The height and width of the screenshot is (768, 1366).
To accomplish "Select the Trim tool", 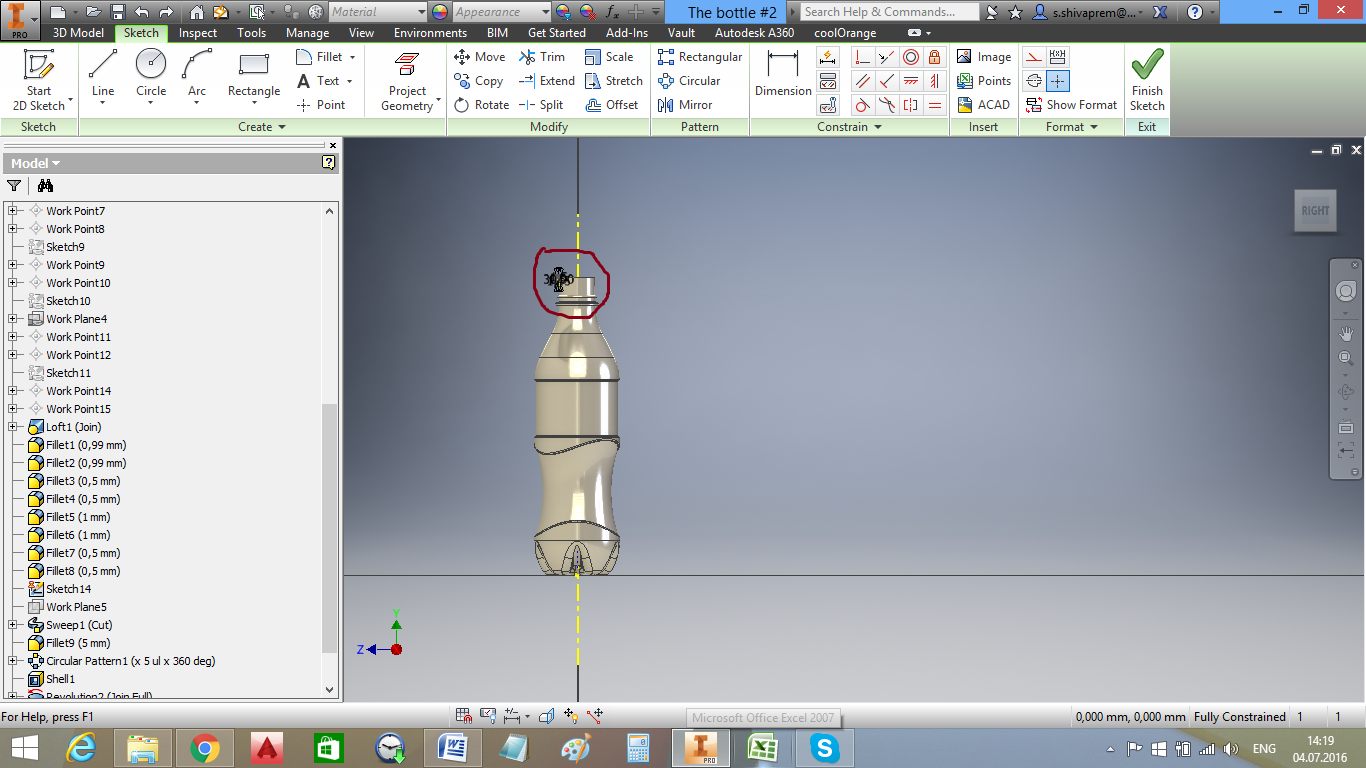I will tap(541, 57).
